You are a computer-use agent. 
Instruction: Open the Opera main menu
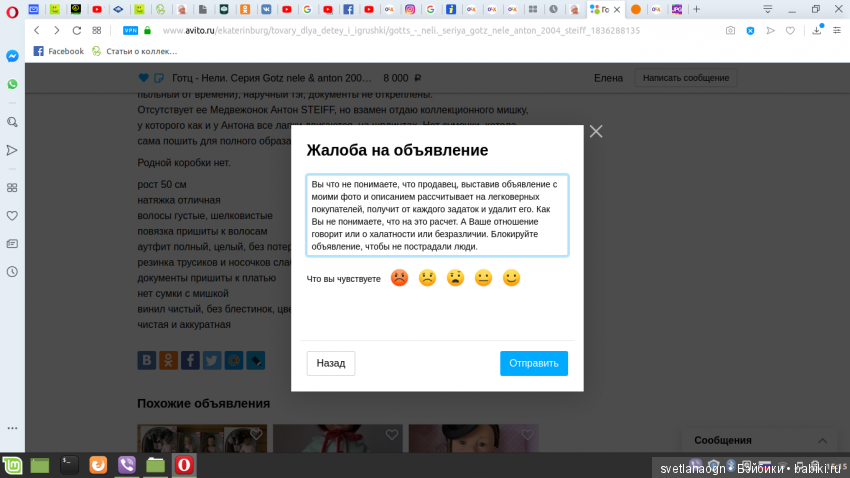pos(11,9)
